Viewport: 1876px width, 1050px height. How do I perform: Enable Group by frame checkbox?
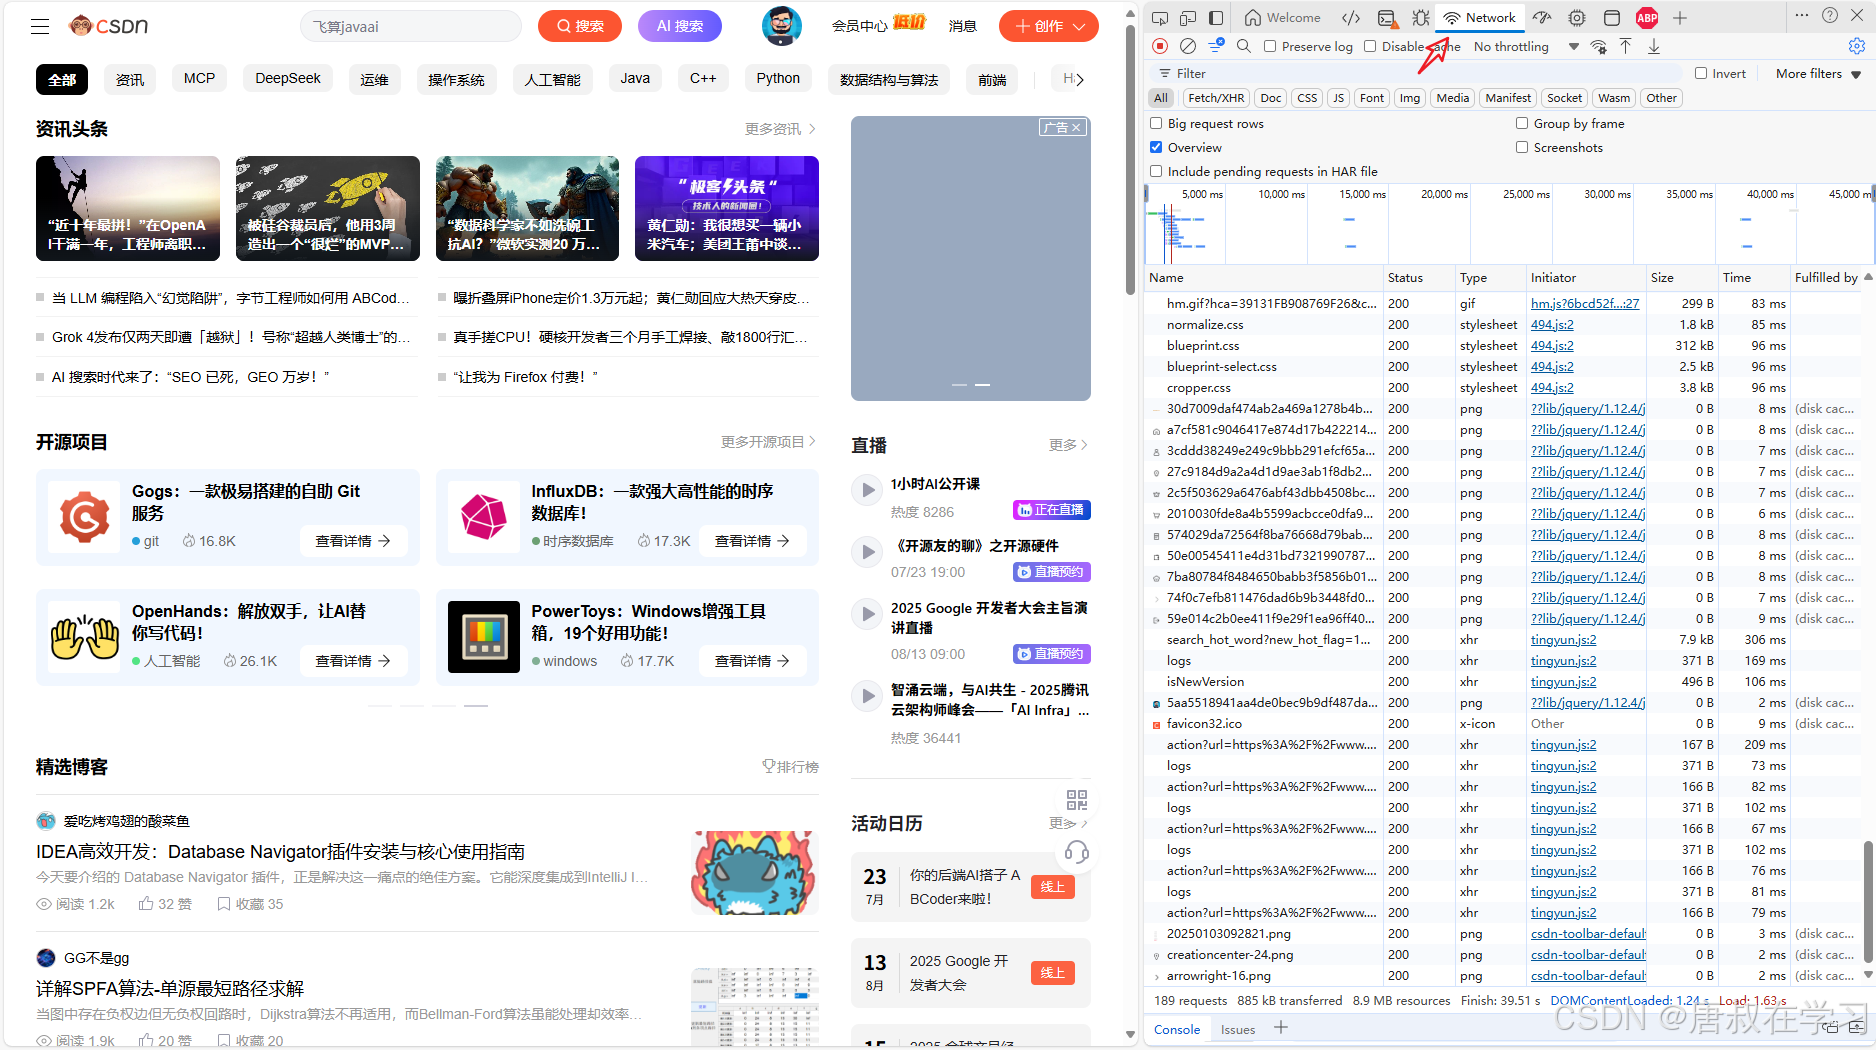1522,123
